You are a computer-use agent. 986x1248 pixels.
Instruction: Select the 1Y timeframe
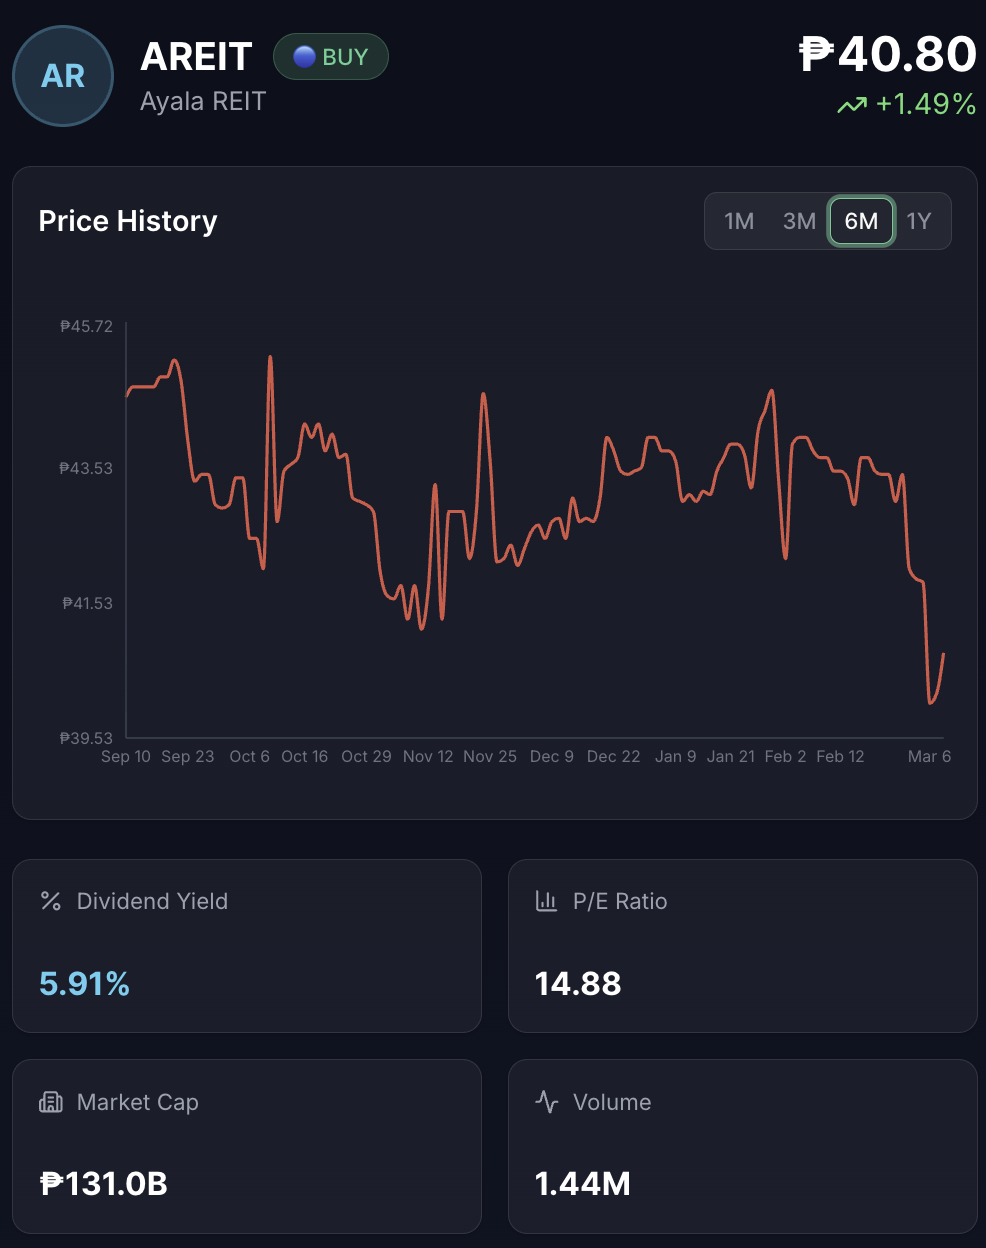coord(919,221)
